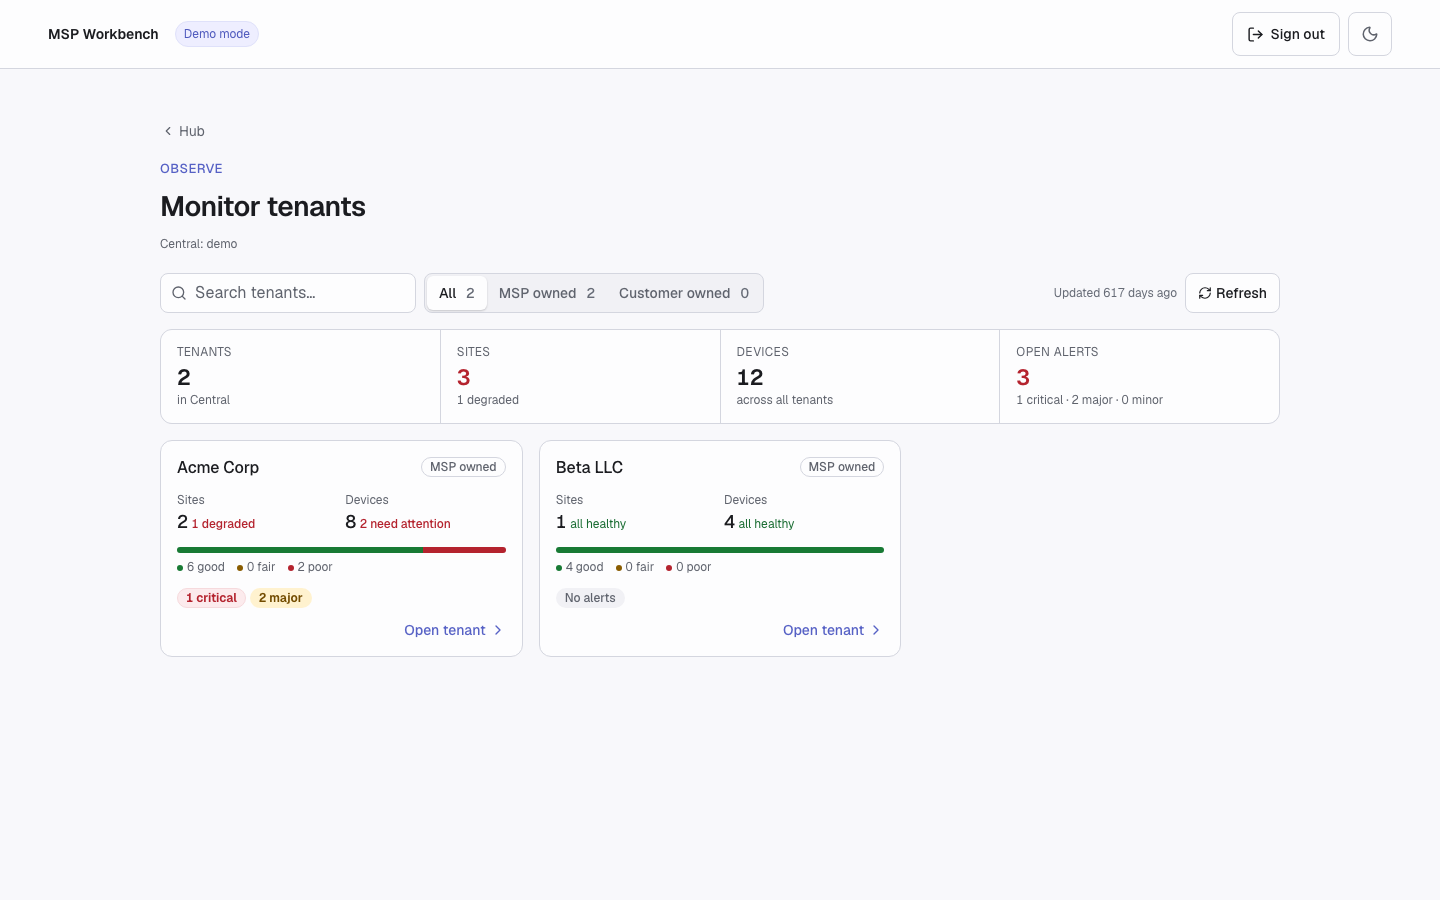
Task: Click the 'Central: demo' label
Action: point(199,244)
